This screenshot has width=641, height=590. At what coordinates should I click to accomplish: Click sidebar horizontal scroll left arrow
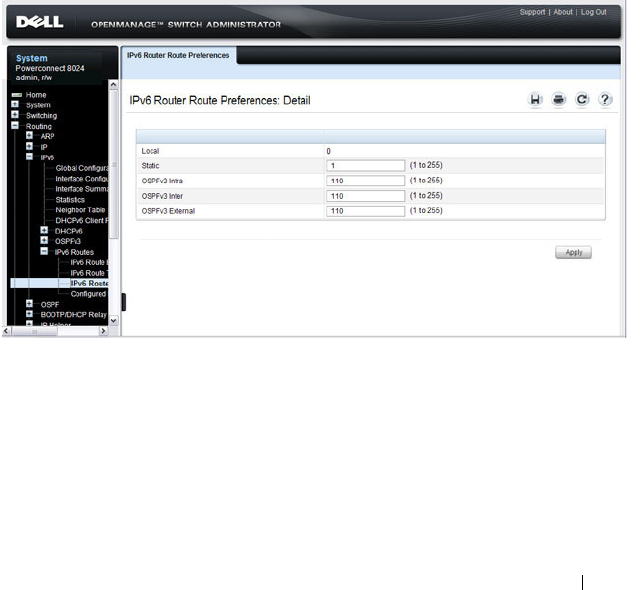tap(6, 331)
